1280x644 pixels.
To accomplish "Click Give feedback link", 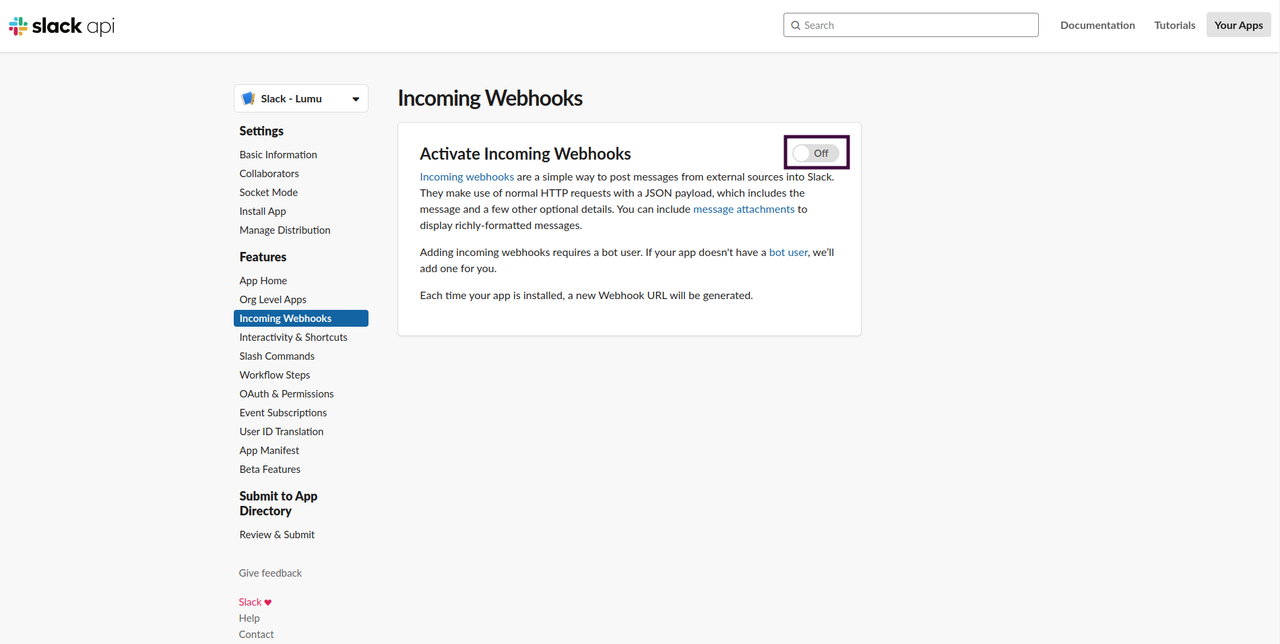I will click(x=270, y=573).
